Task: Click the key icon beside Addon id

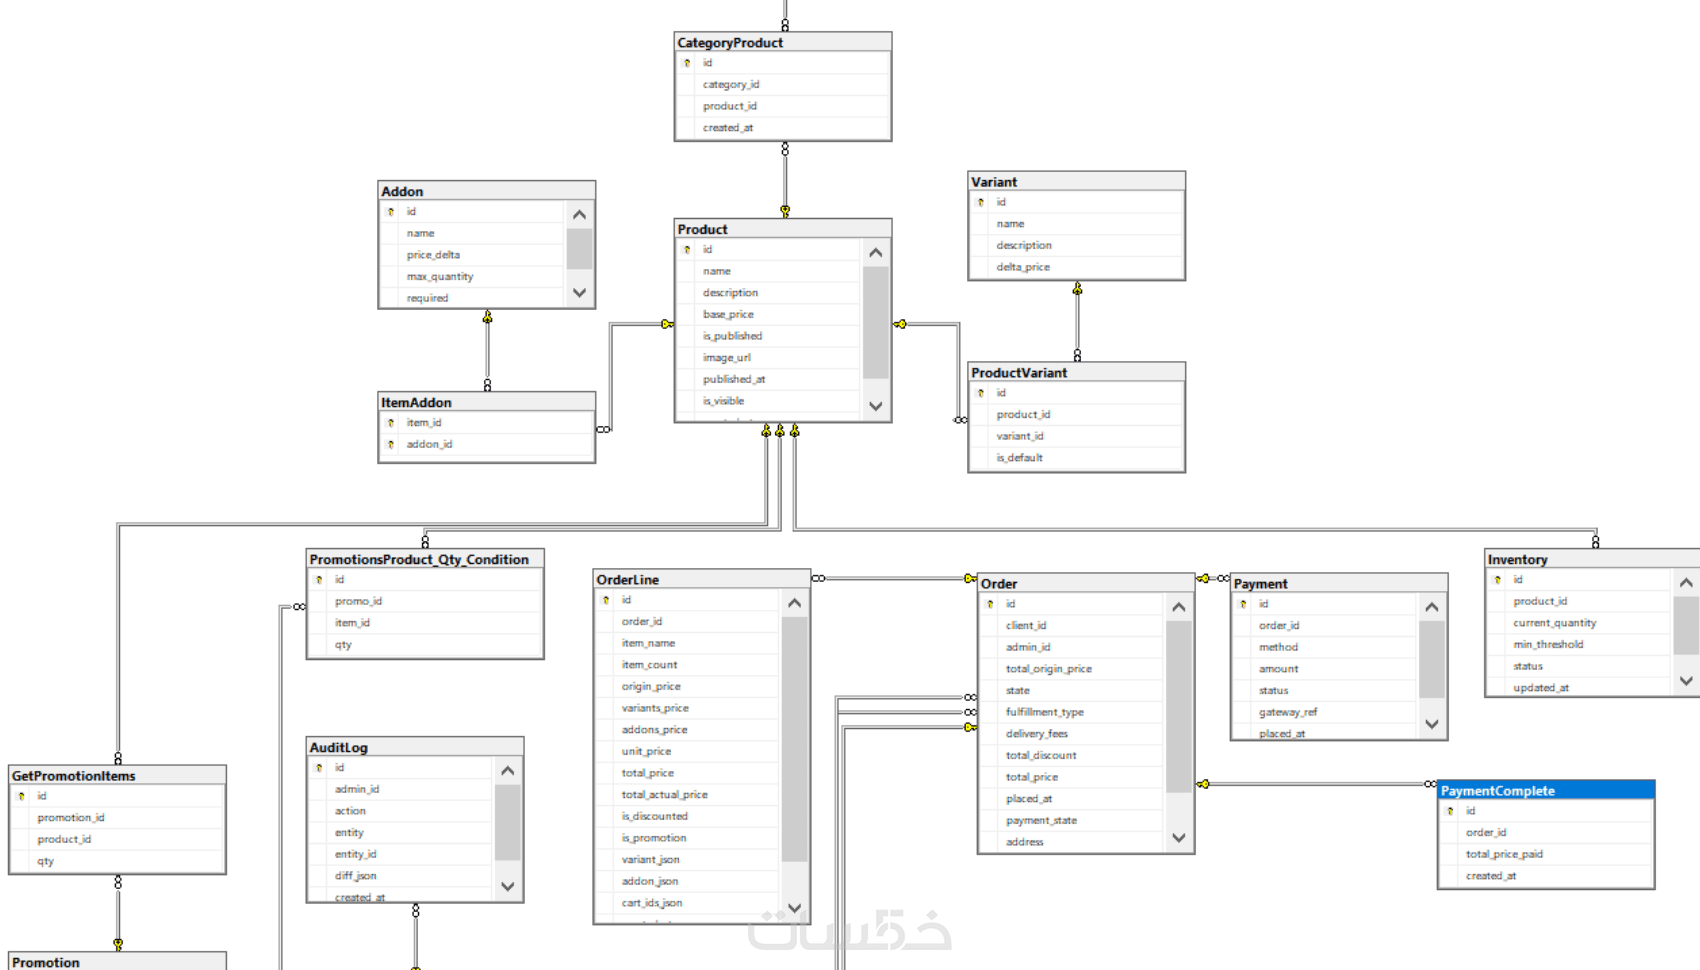Action: pos(391,212)
